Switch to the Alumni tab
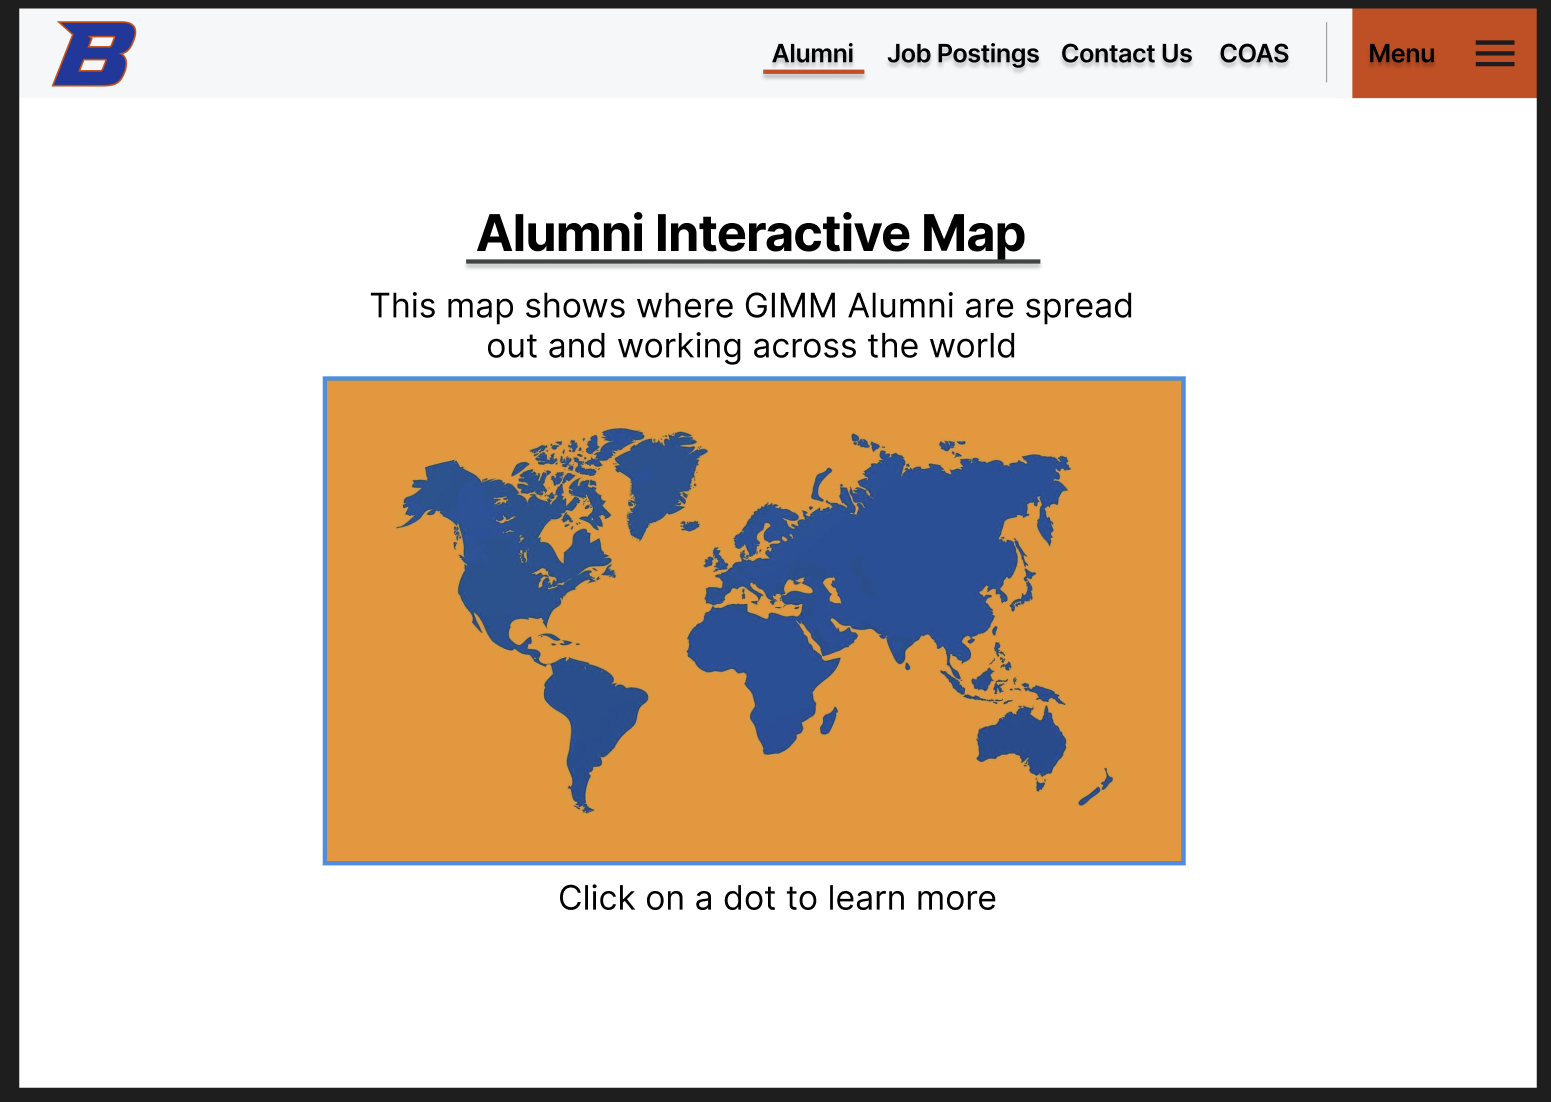This screenshot has height=1102, width=1551. pyautogui.click(x=812, y=54)
